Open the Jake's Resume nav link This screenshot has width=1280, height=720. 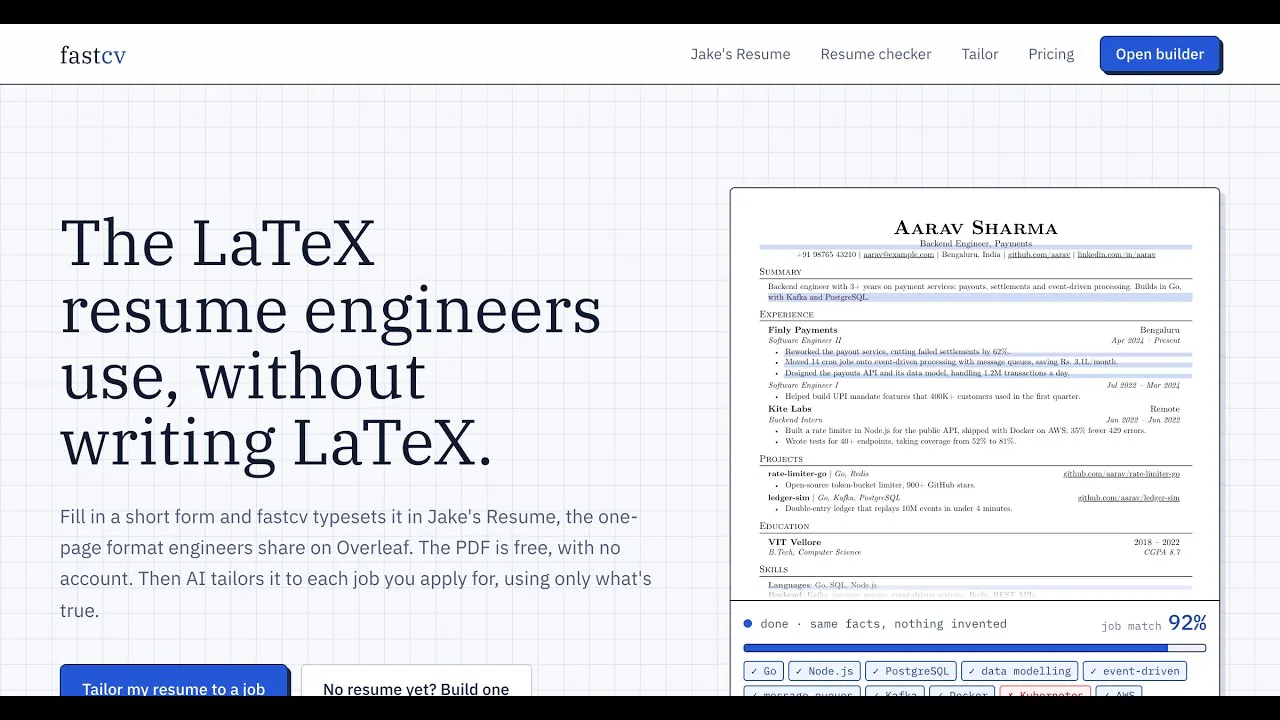740,54
